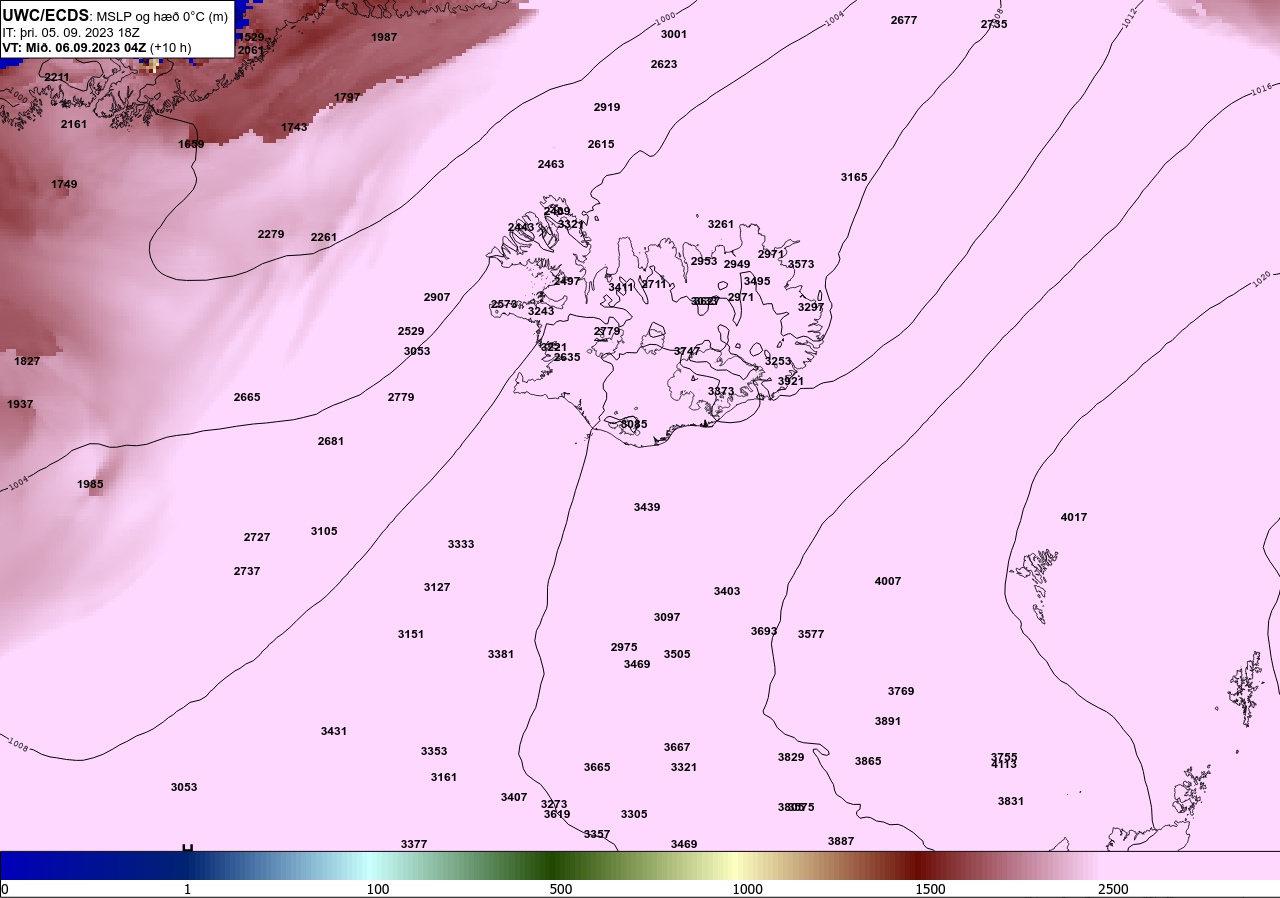Click the height value 3921 over Iceland
Screen dimensions: 1280x898
pyautogui.click(x=791, y=381)
